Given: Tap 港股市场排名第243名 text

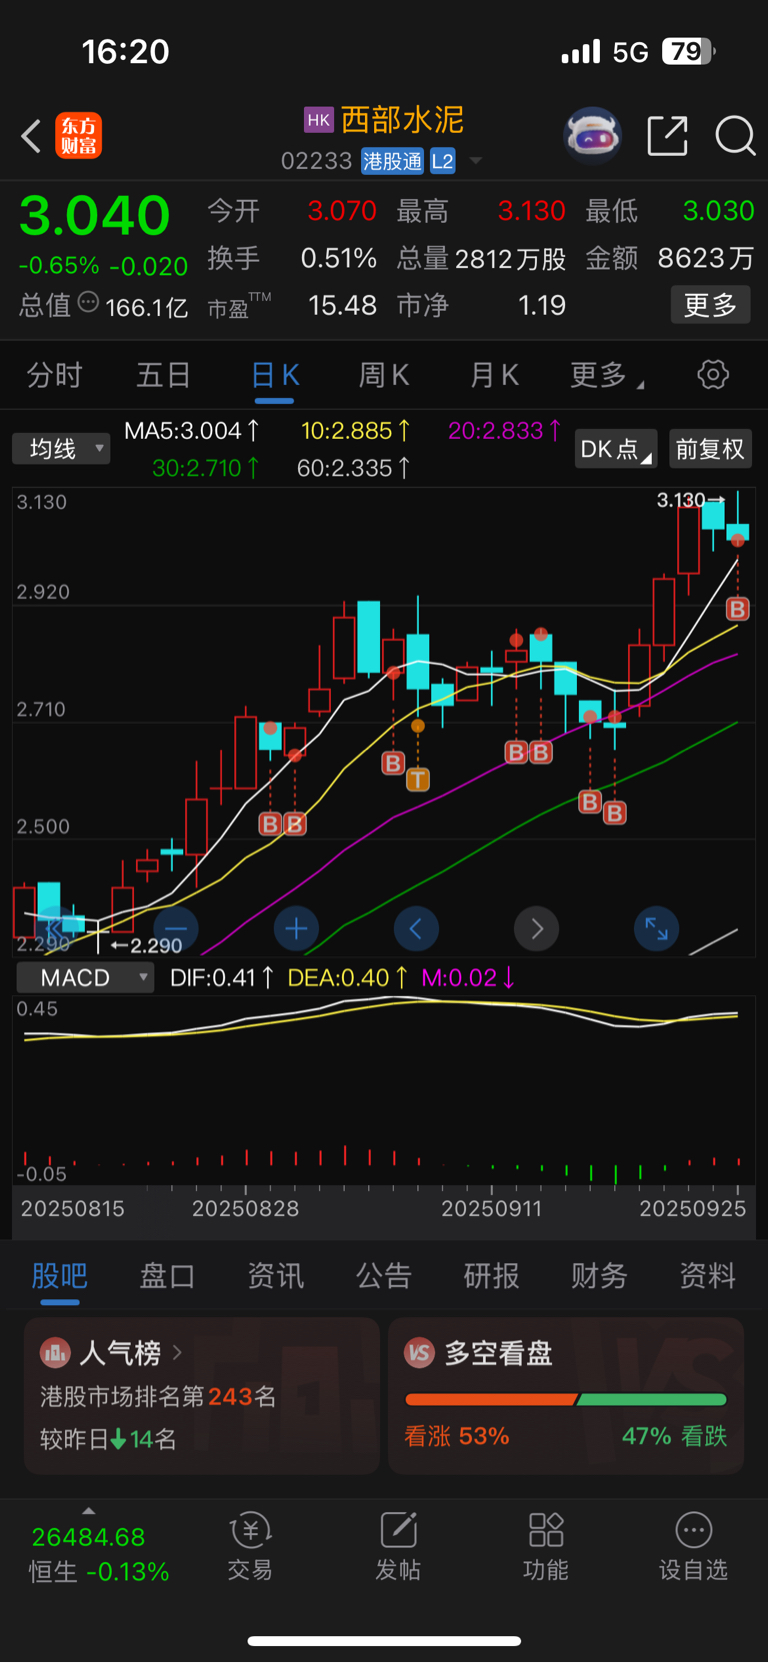Looking at the screenshot, I should point(158,1397).
